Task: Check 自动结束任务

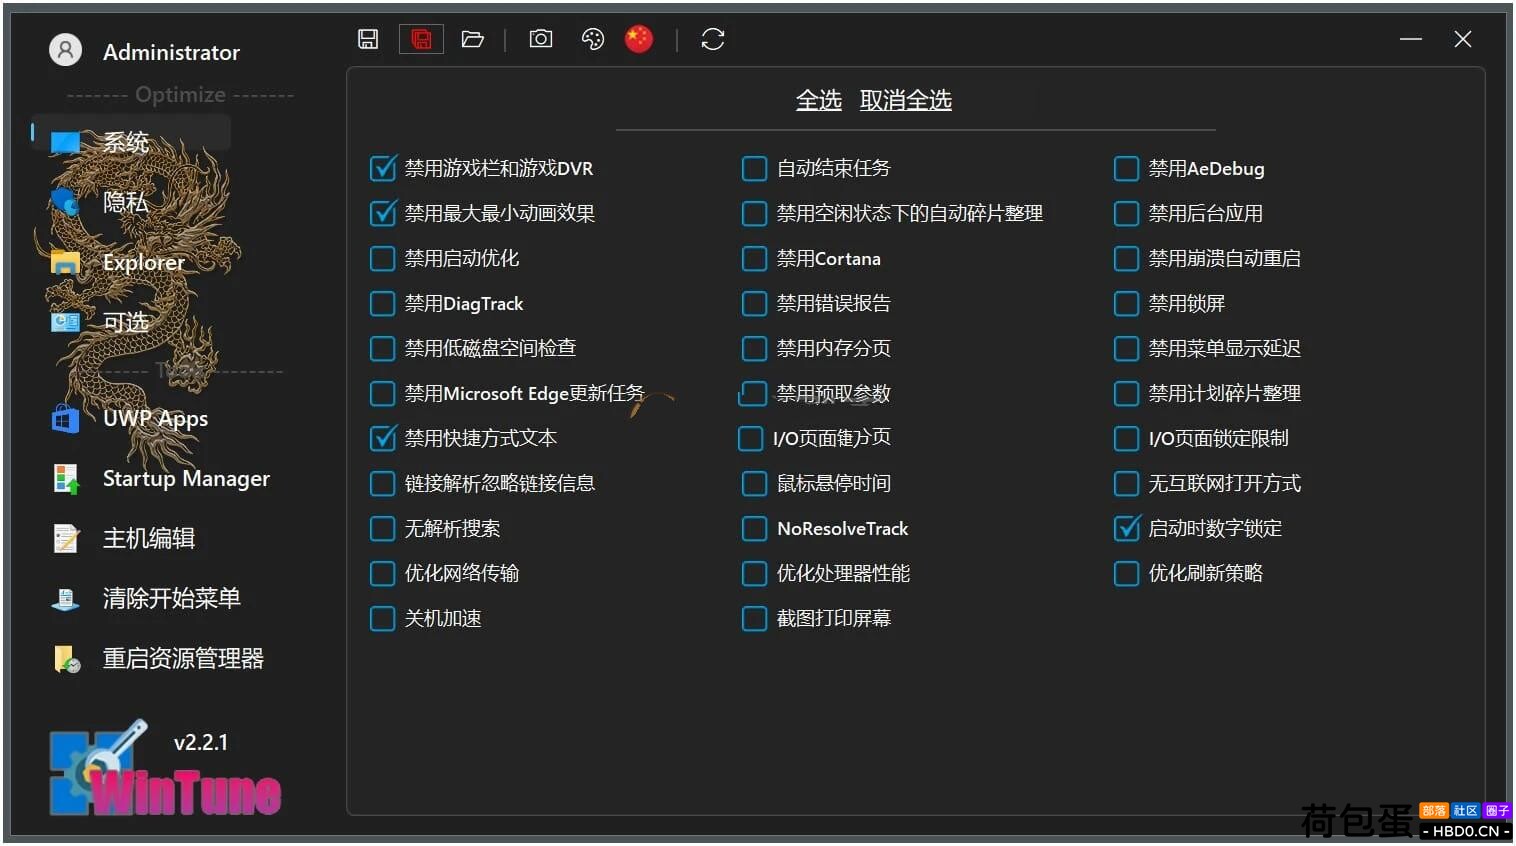Action: tap(755, 168)
